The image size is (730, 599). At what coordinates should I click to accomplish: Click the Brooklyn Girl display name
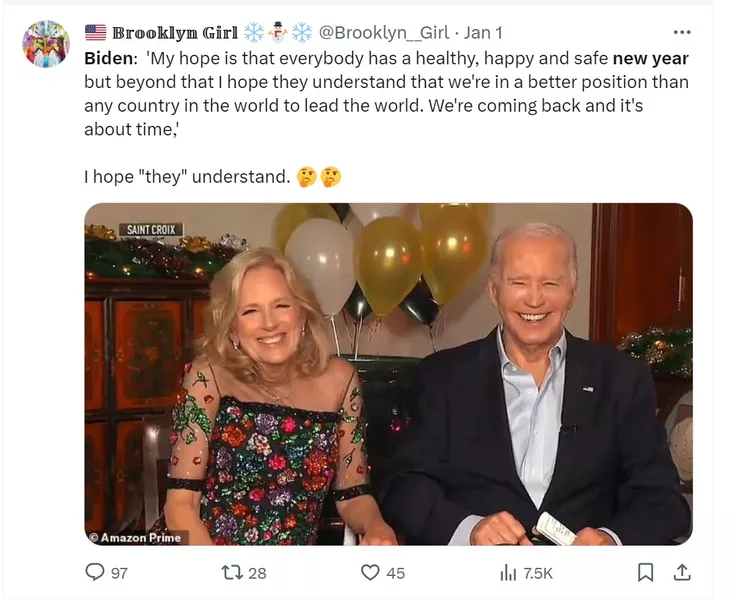tap(175, 33)
